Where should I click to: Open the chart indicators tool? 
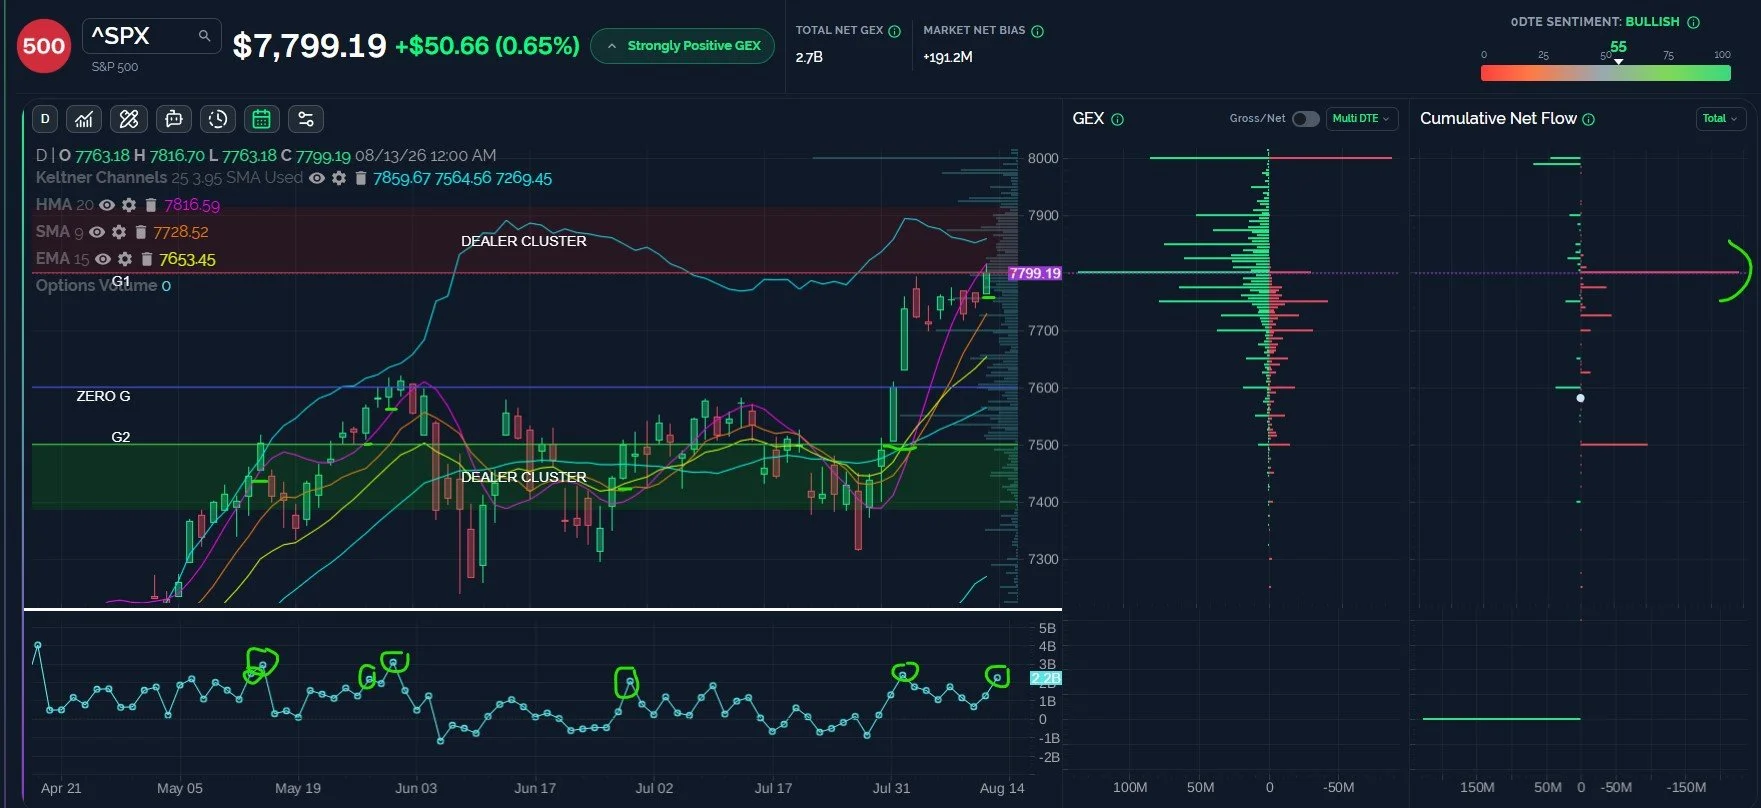click(x=84, y=119)
